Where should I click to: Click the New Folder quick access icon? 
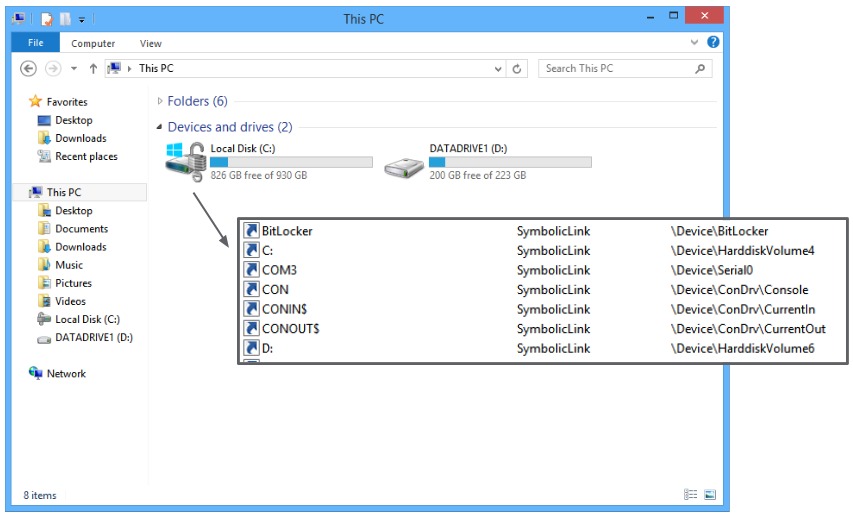click(65, 19)
